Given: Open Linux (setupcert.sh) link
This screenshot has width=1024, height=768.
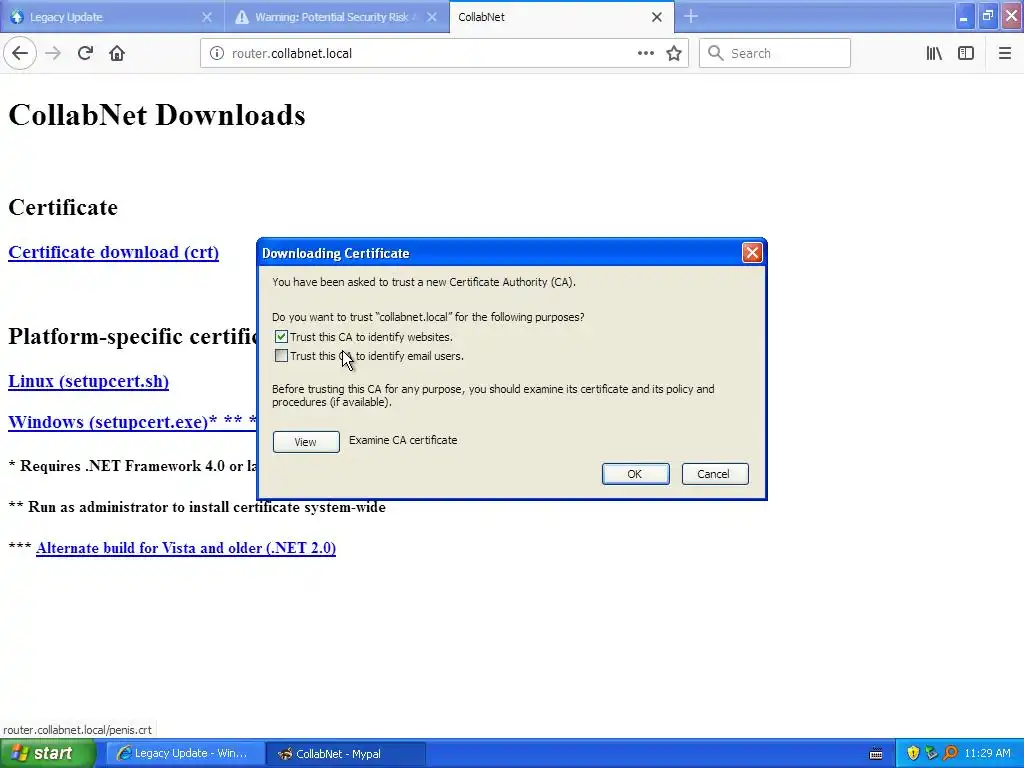Looking at the screenshot, I should [x=89, y=381].
